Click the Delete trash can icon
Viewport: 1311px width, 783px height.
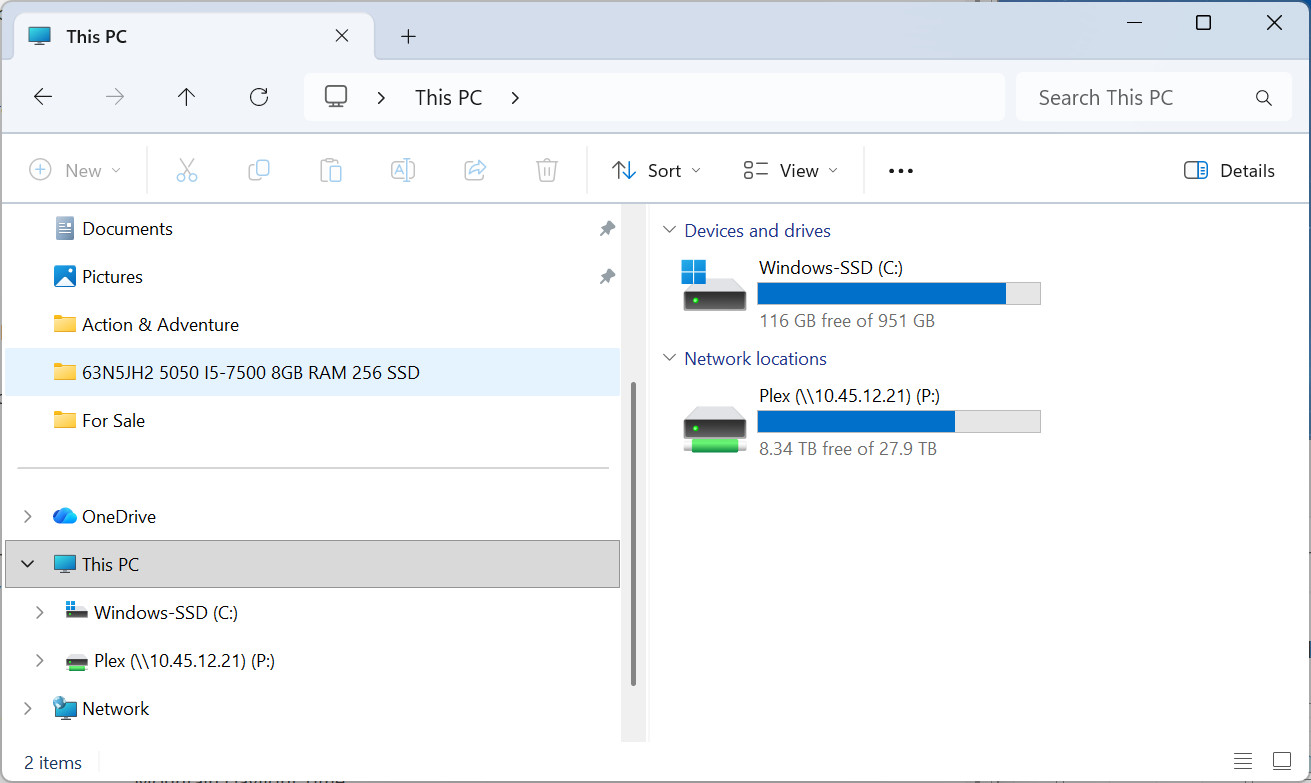[547, 170]
